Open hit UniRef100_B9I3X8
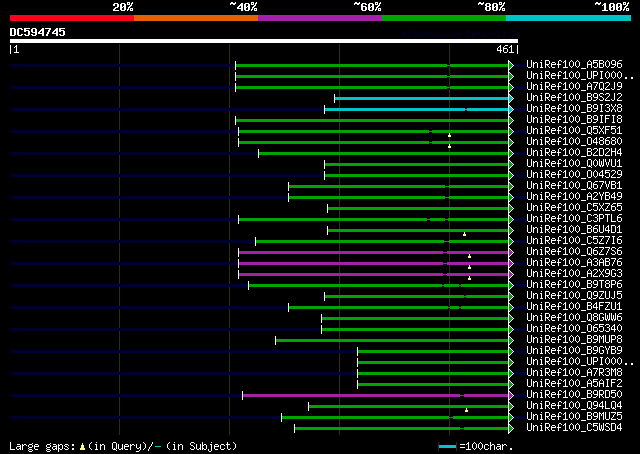This screenshot has height=454, width=640. coord(574,109)
